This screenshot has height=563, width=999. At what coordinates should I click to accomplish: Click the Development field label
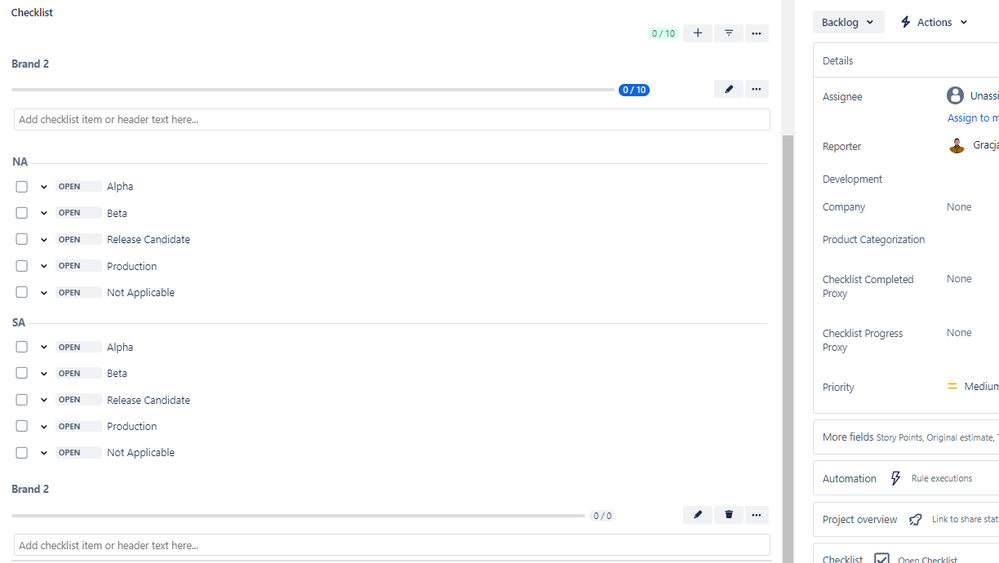coord(852,179)
